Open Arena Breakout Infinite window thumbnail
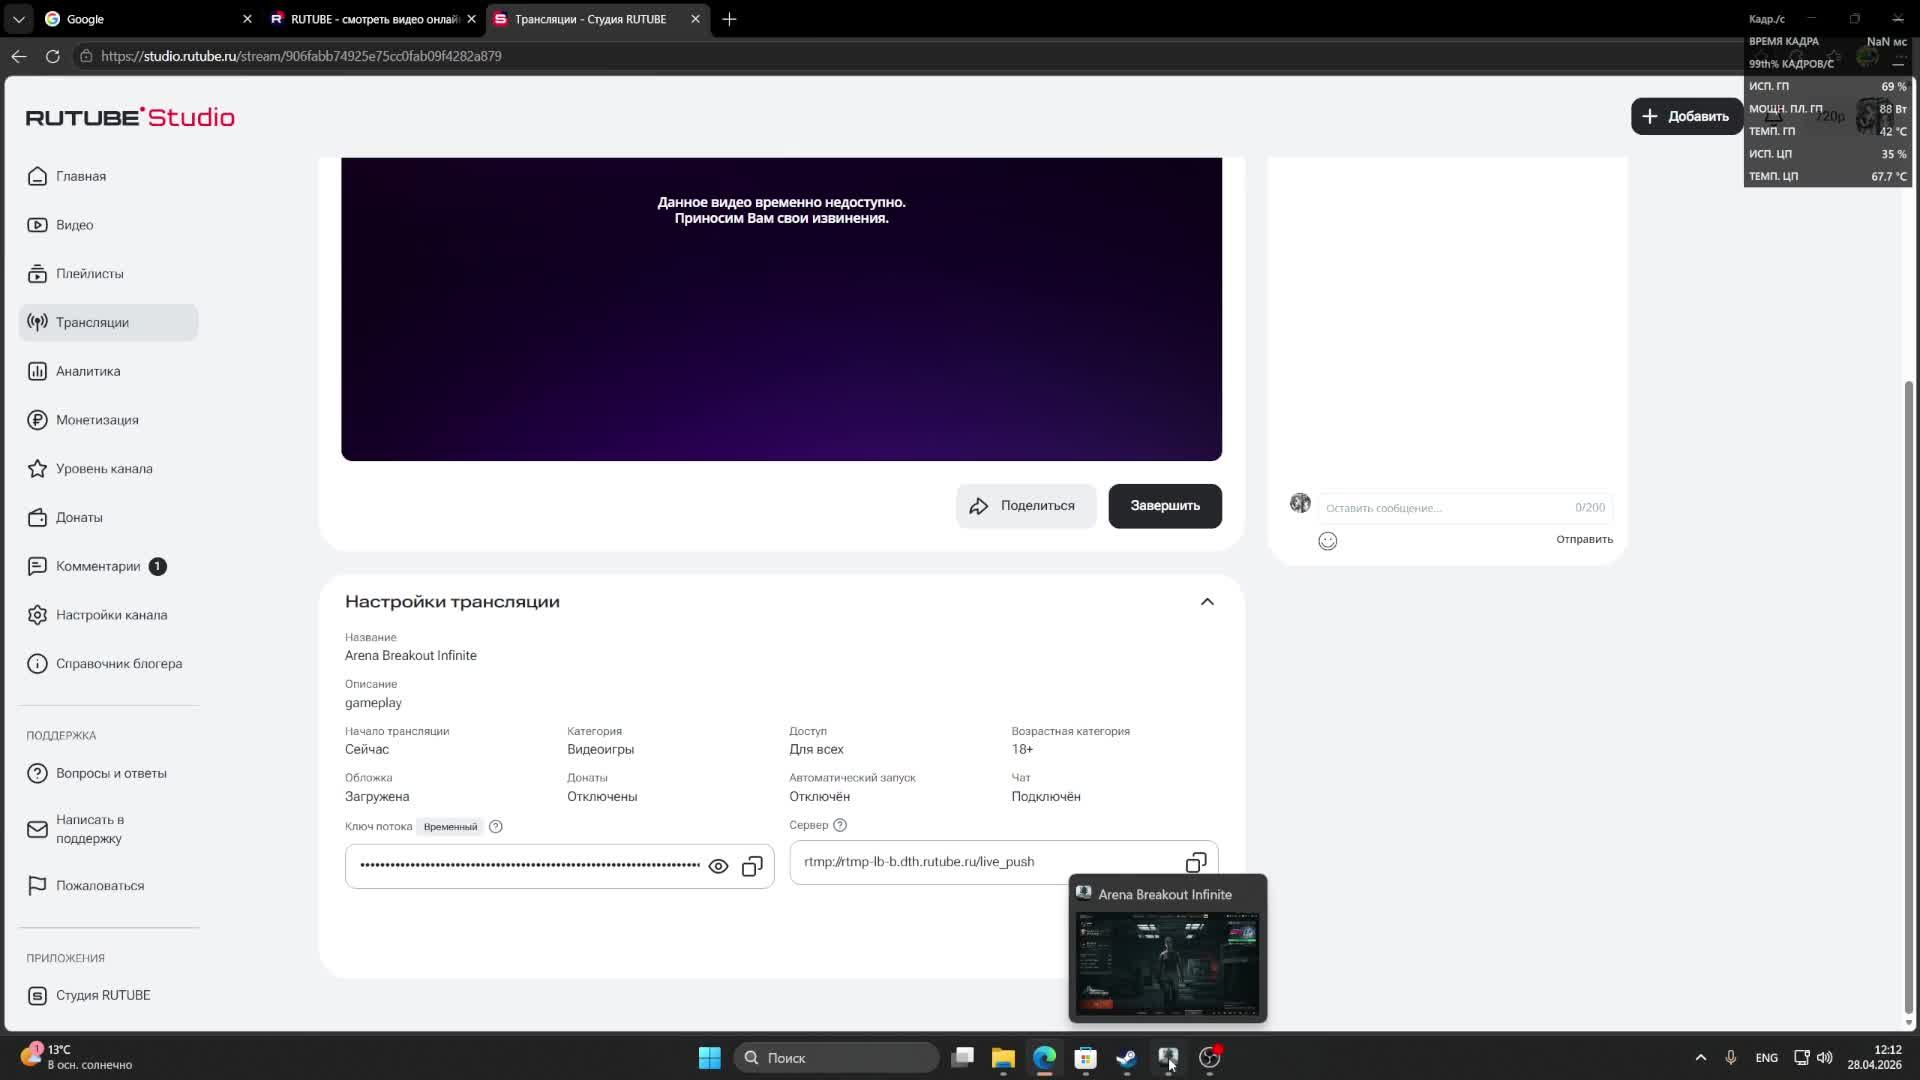The image size is (1920, 1080). [x=1167, y=962]
